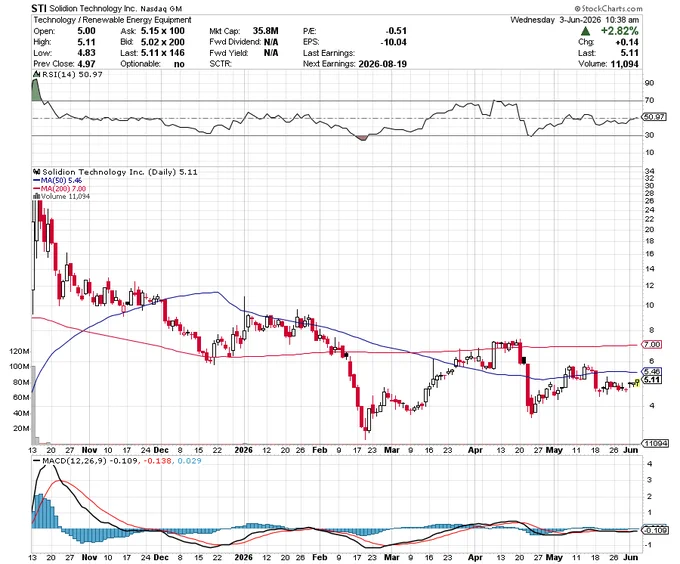The height and width of the screenshot is (564, 680).
Task: Click the price axis label 34
Action: pyautogui.click(x=649, y=171)
